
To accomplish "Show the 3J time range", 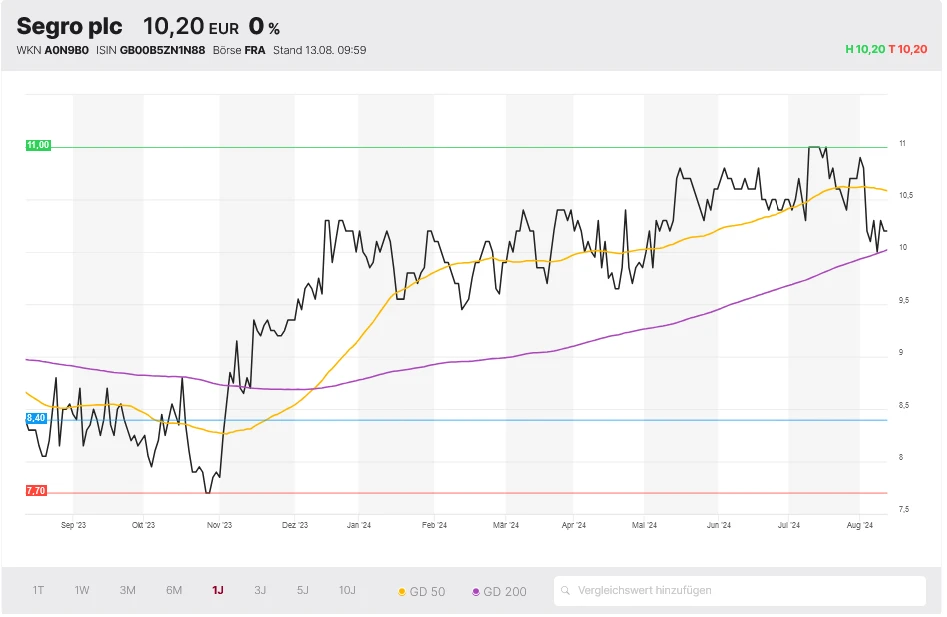I will [260, 590].
